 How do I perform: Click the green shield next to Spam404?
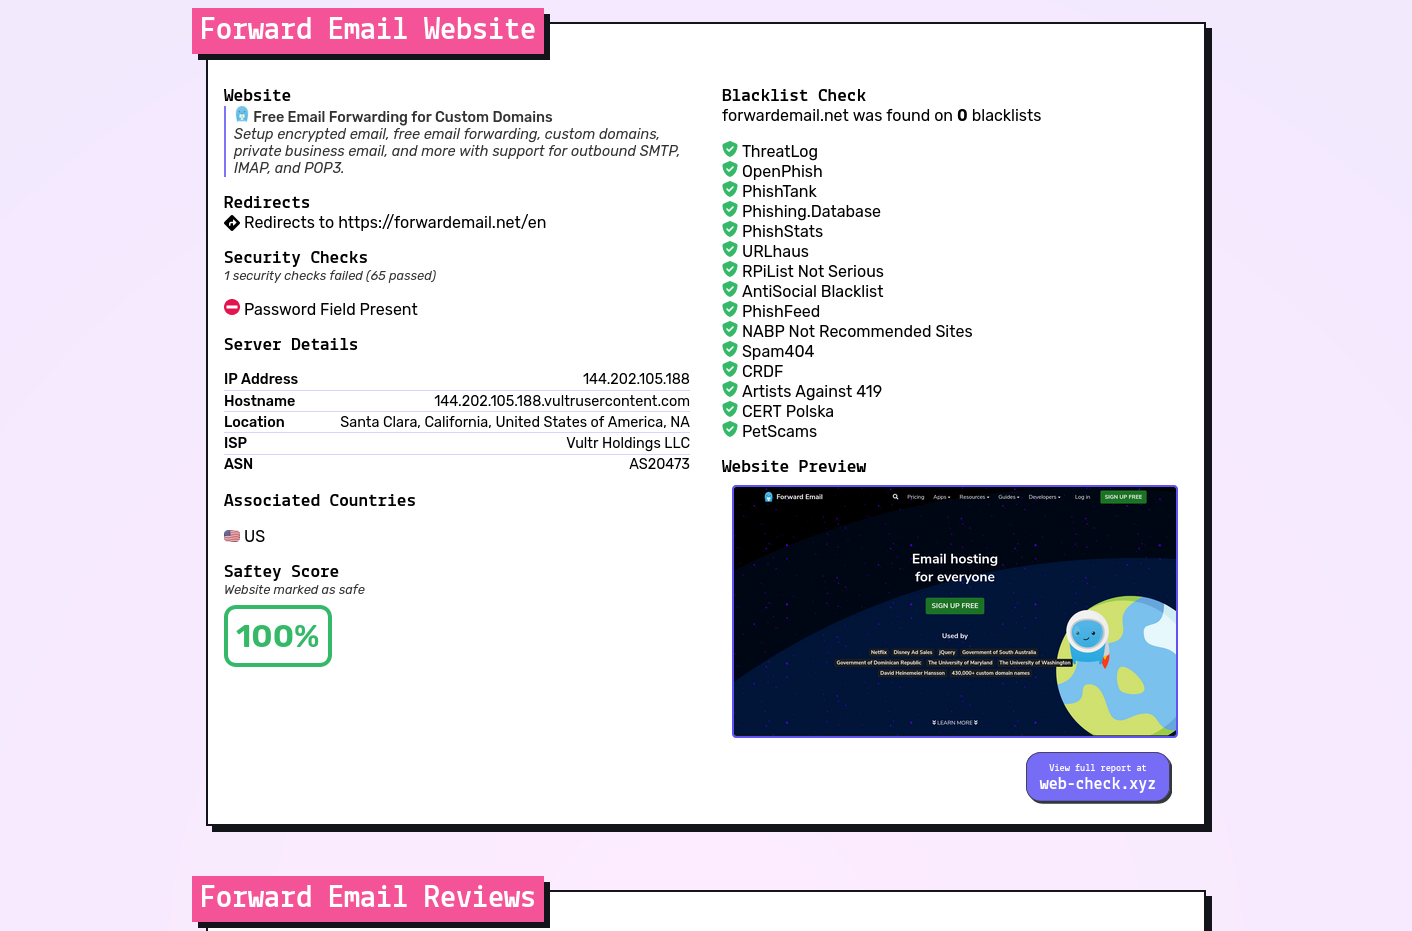pyautogui.click(x=730, y=349)
